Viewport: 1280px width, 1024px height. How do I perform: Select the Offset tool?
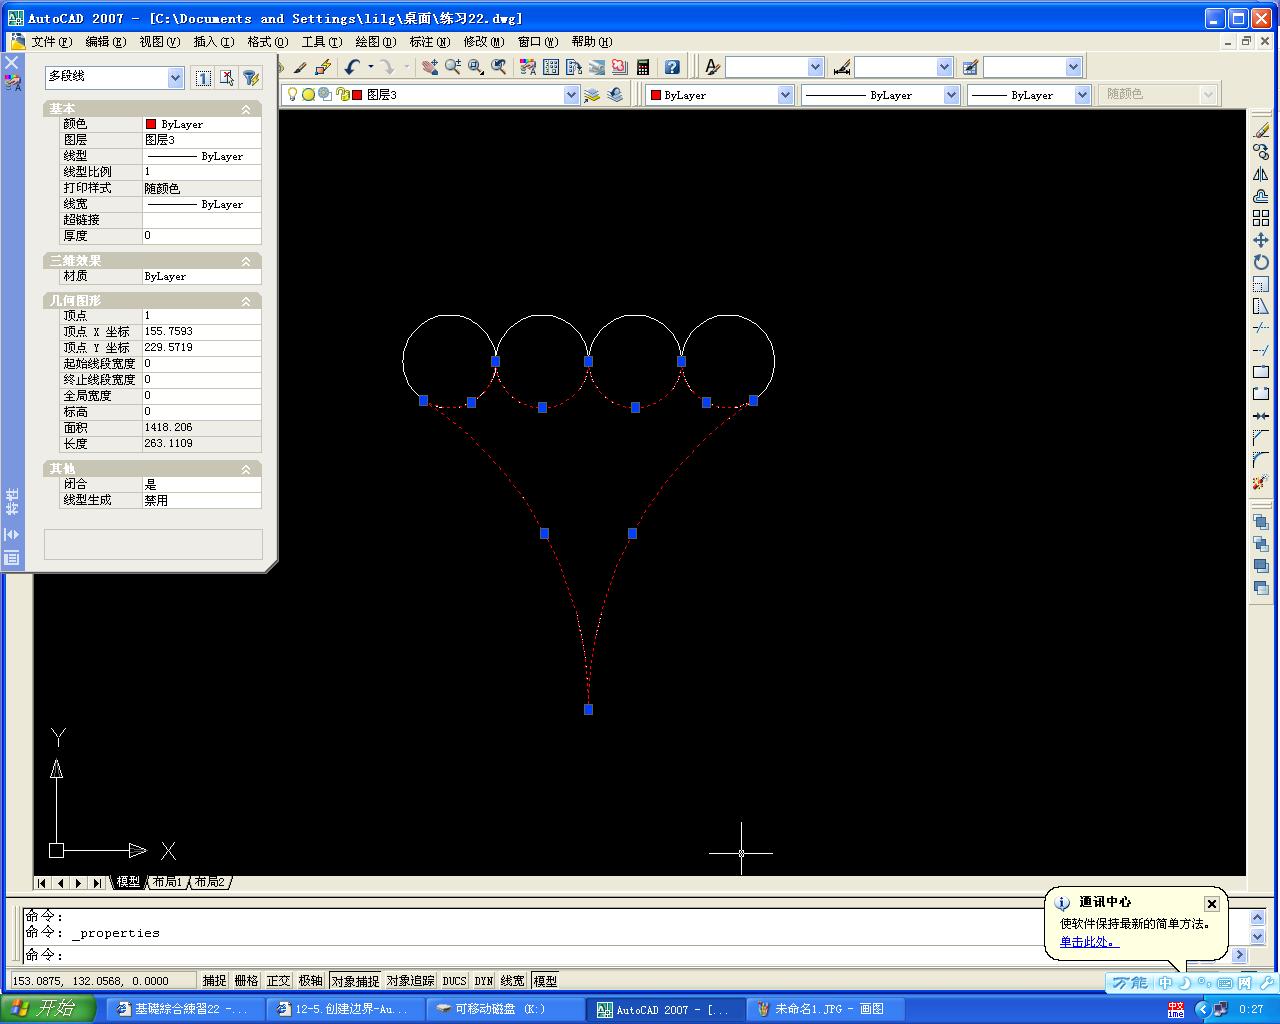(x=1261, y=196)
